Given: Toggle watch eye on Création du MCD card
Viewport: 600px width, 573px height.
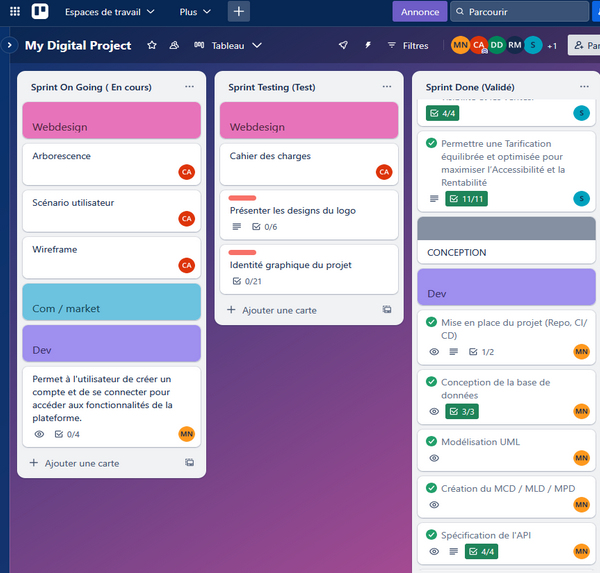Looking at the screenshot, I should point(434,504).
